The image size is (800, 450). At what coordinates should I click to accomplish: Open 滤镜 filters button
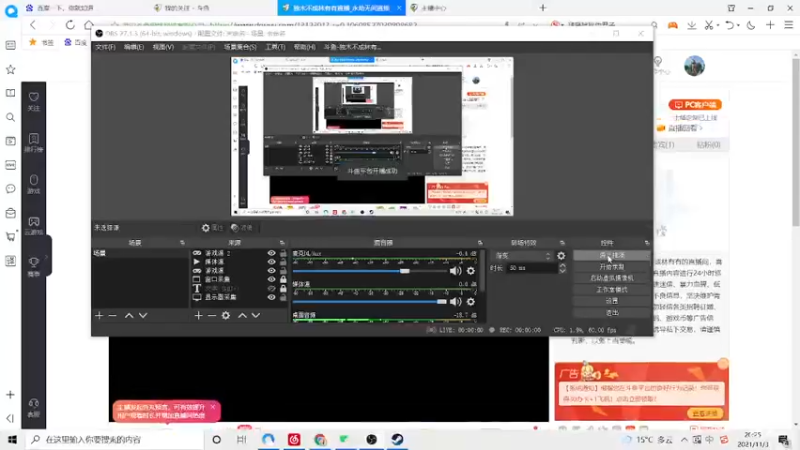pos(242,228)
